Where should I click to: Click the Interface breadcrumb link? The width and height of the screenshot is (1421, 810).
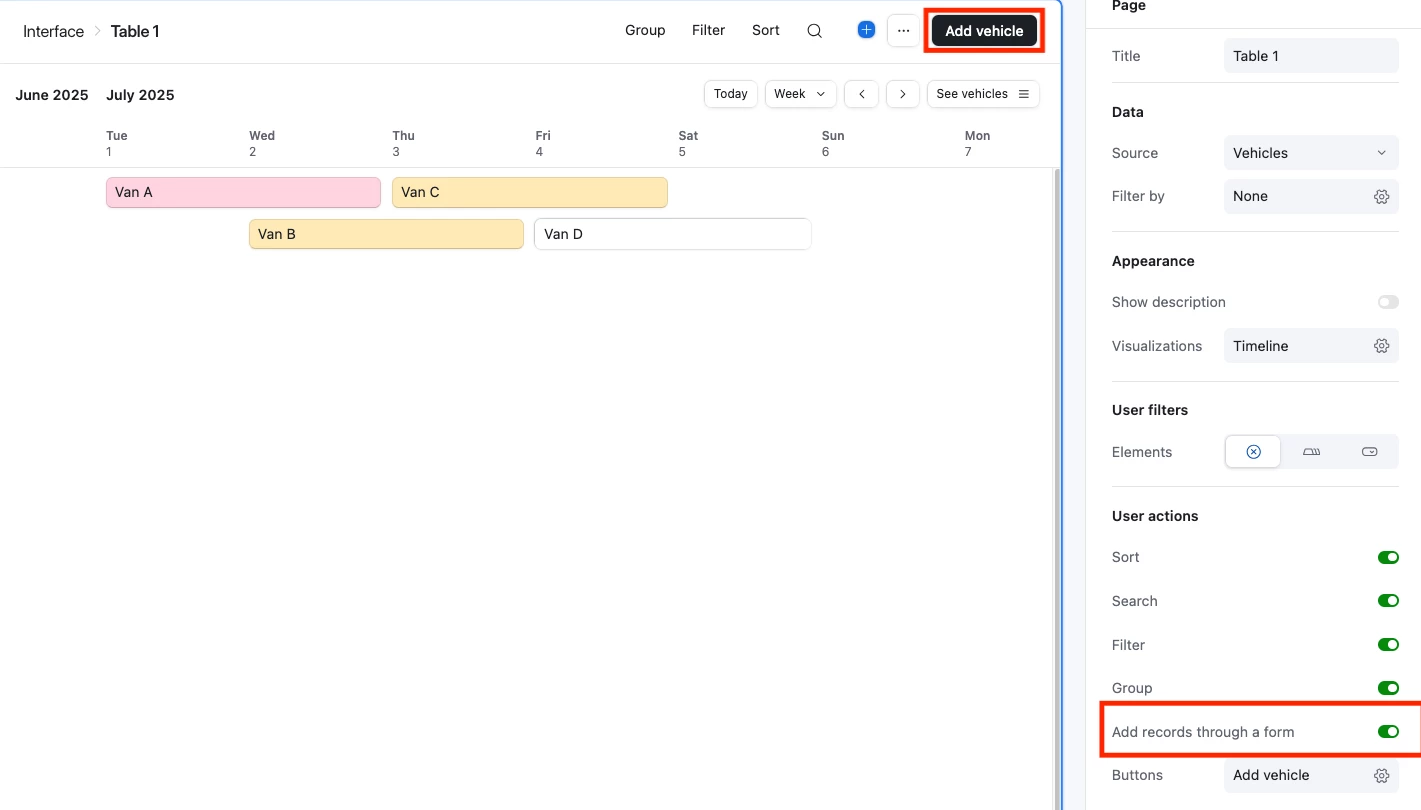click(53, 31)
